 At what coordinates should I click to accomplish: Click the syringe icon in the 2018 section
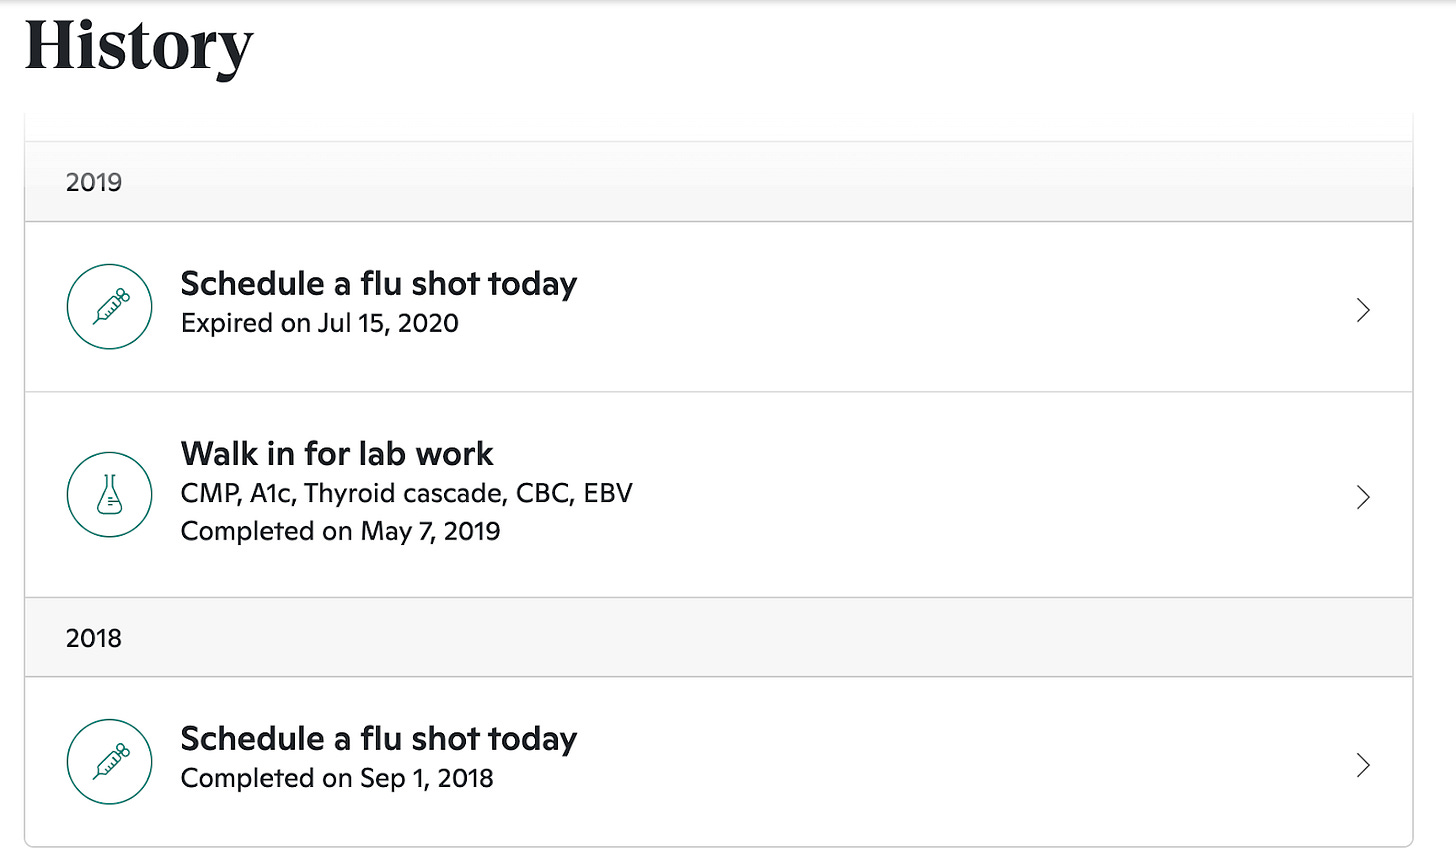click(x=109, y=761)
